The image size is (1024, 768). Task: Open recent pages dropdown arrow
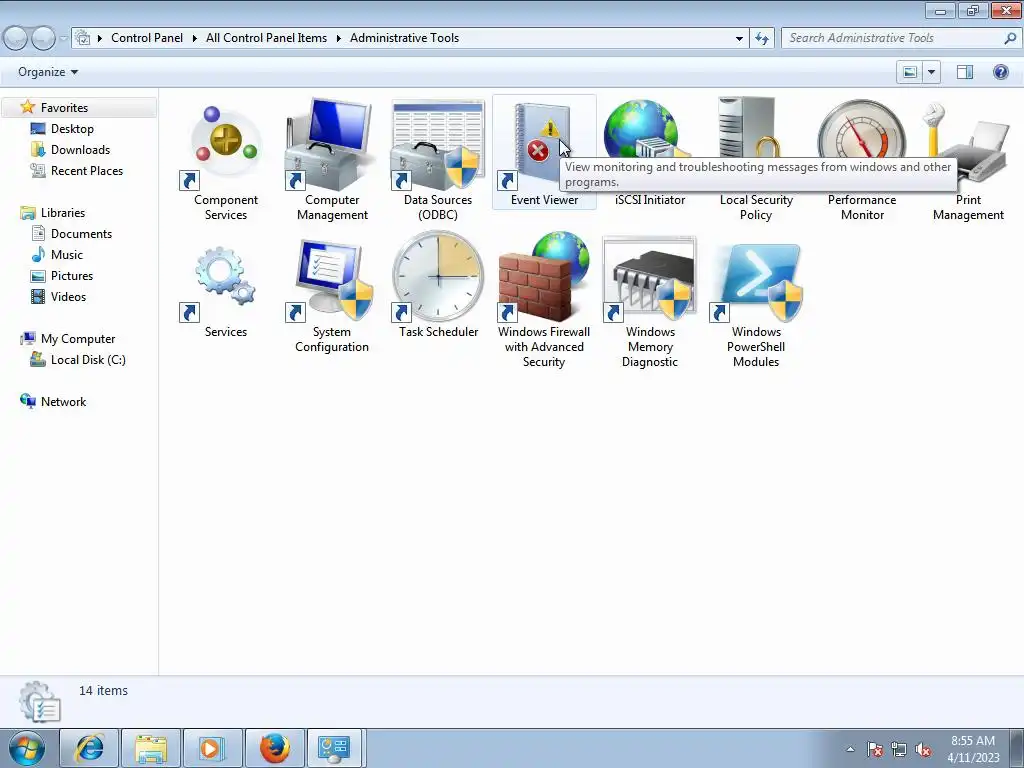coord(63,39)
